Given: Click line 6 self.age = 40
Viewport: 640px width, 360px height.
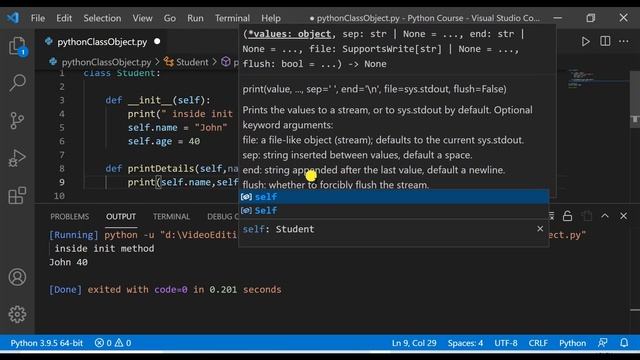Looking at the screenshot, I should click(164, 141).
